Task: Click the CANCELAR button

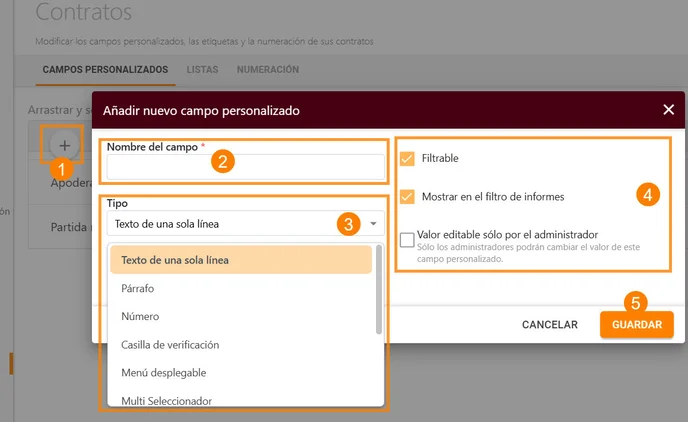Action: click(550, 325)
